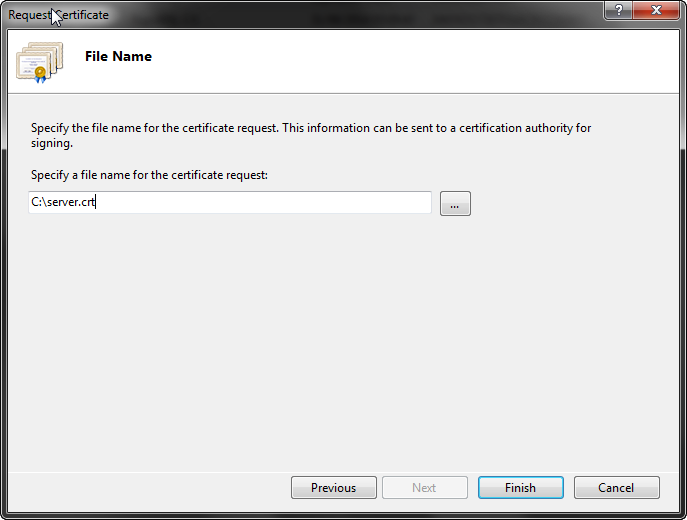Open file browser with the ellipsis button
Screen dimensions: 687x520
(455, 203)
